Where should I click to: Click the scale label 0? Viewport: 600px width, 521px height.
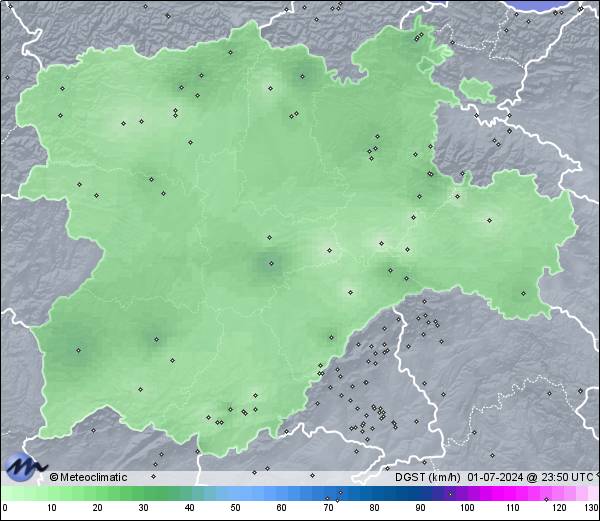pyautogui.click(x=5, y=508)
